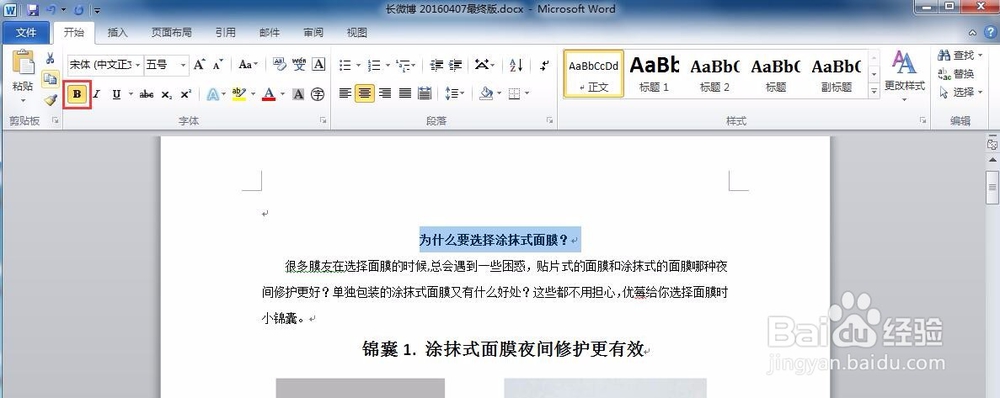Click the Grow Font icon
The height and width of the screenshot is (398, 1000).
click(200, 64)
